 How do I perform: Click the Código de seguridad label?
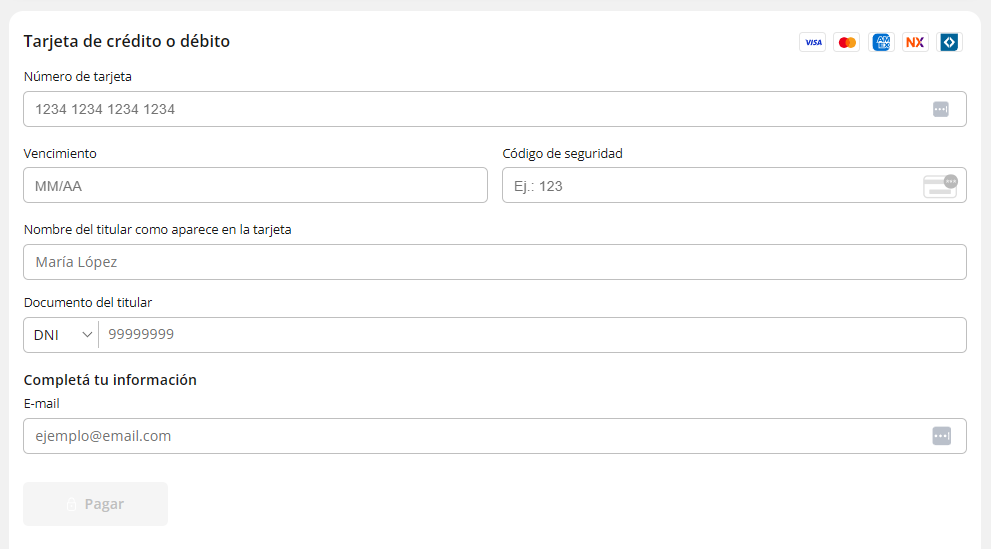(562, 154)
